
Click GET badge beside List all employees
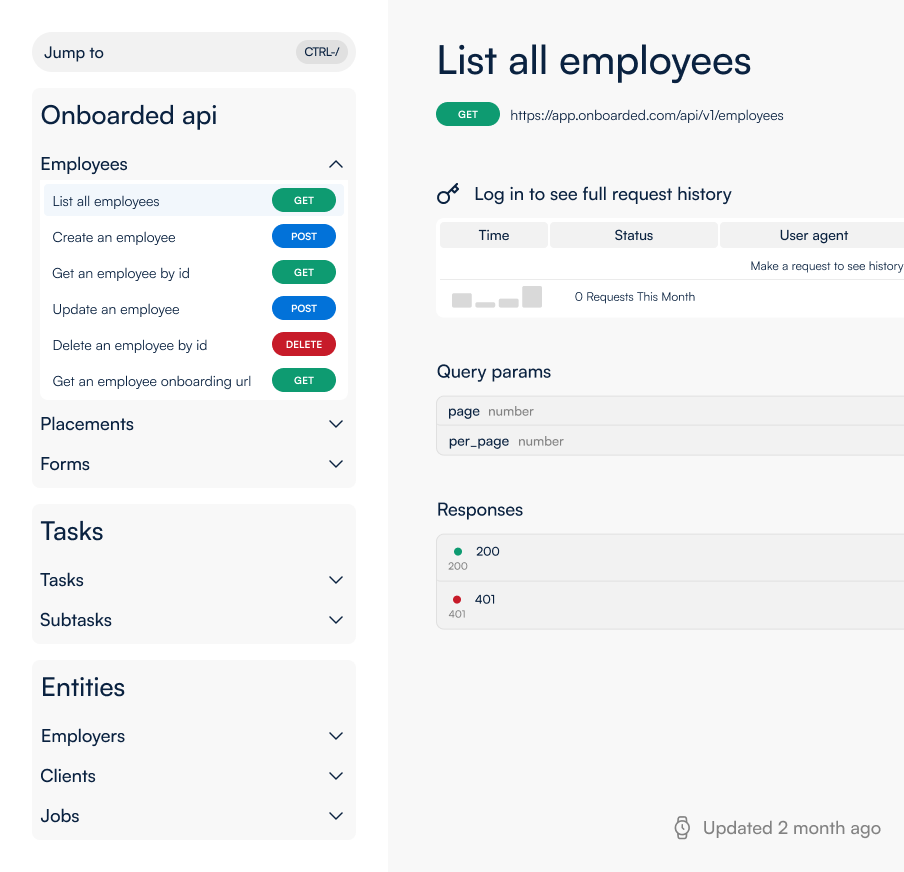click(304, 200)
